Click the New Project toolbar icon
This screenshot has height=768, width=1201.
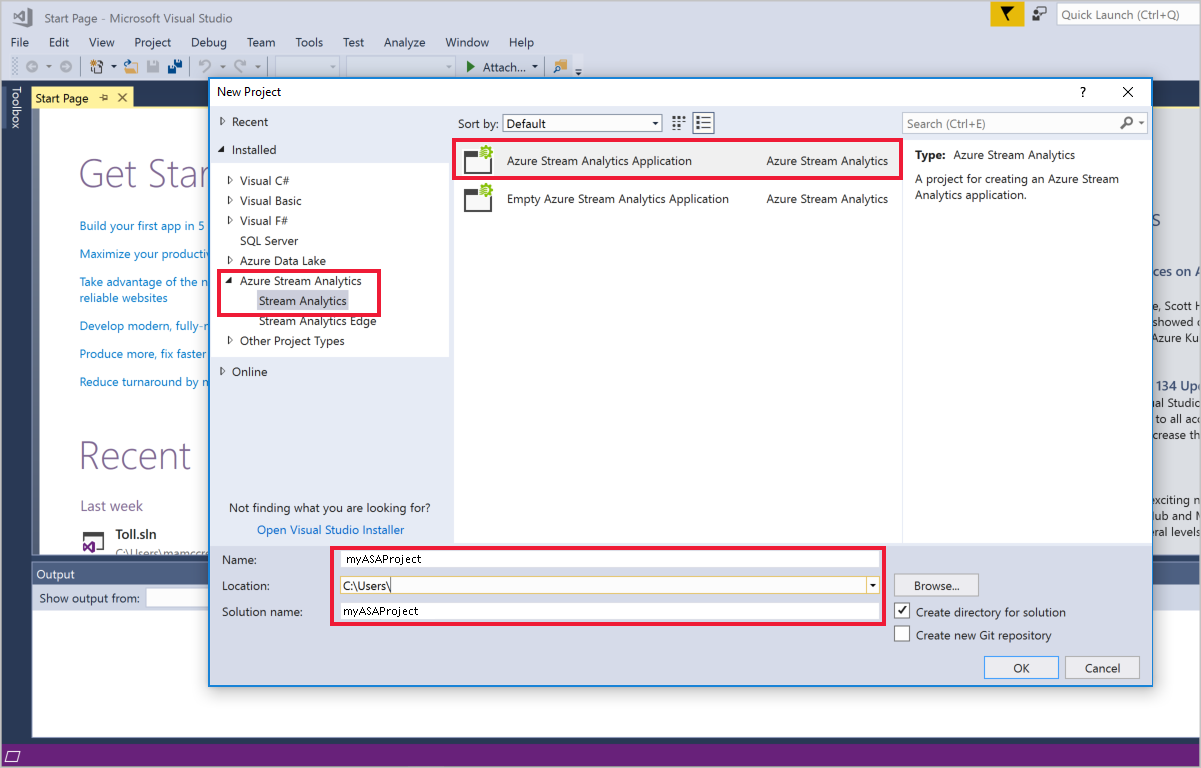point(97,66)
